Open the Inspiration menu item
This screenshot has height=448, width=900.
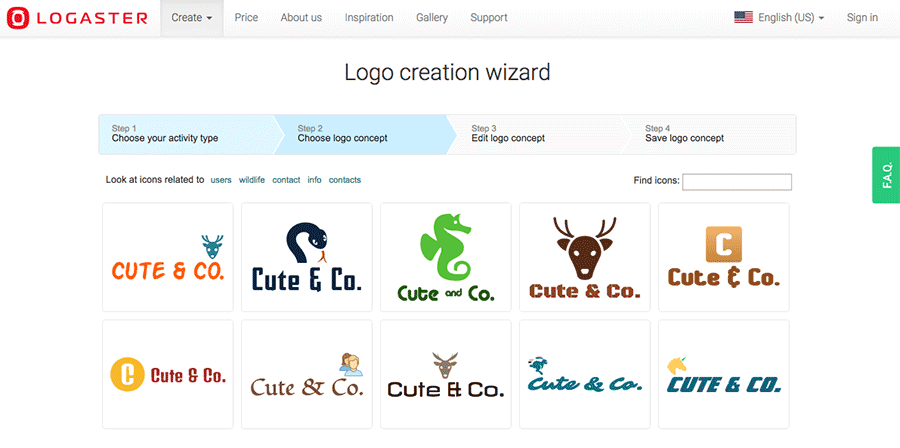click(x=369, y=18)
